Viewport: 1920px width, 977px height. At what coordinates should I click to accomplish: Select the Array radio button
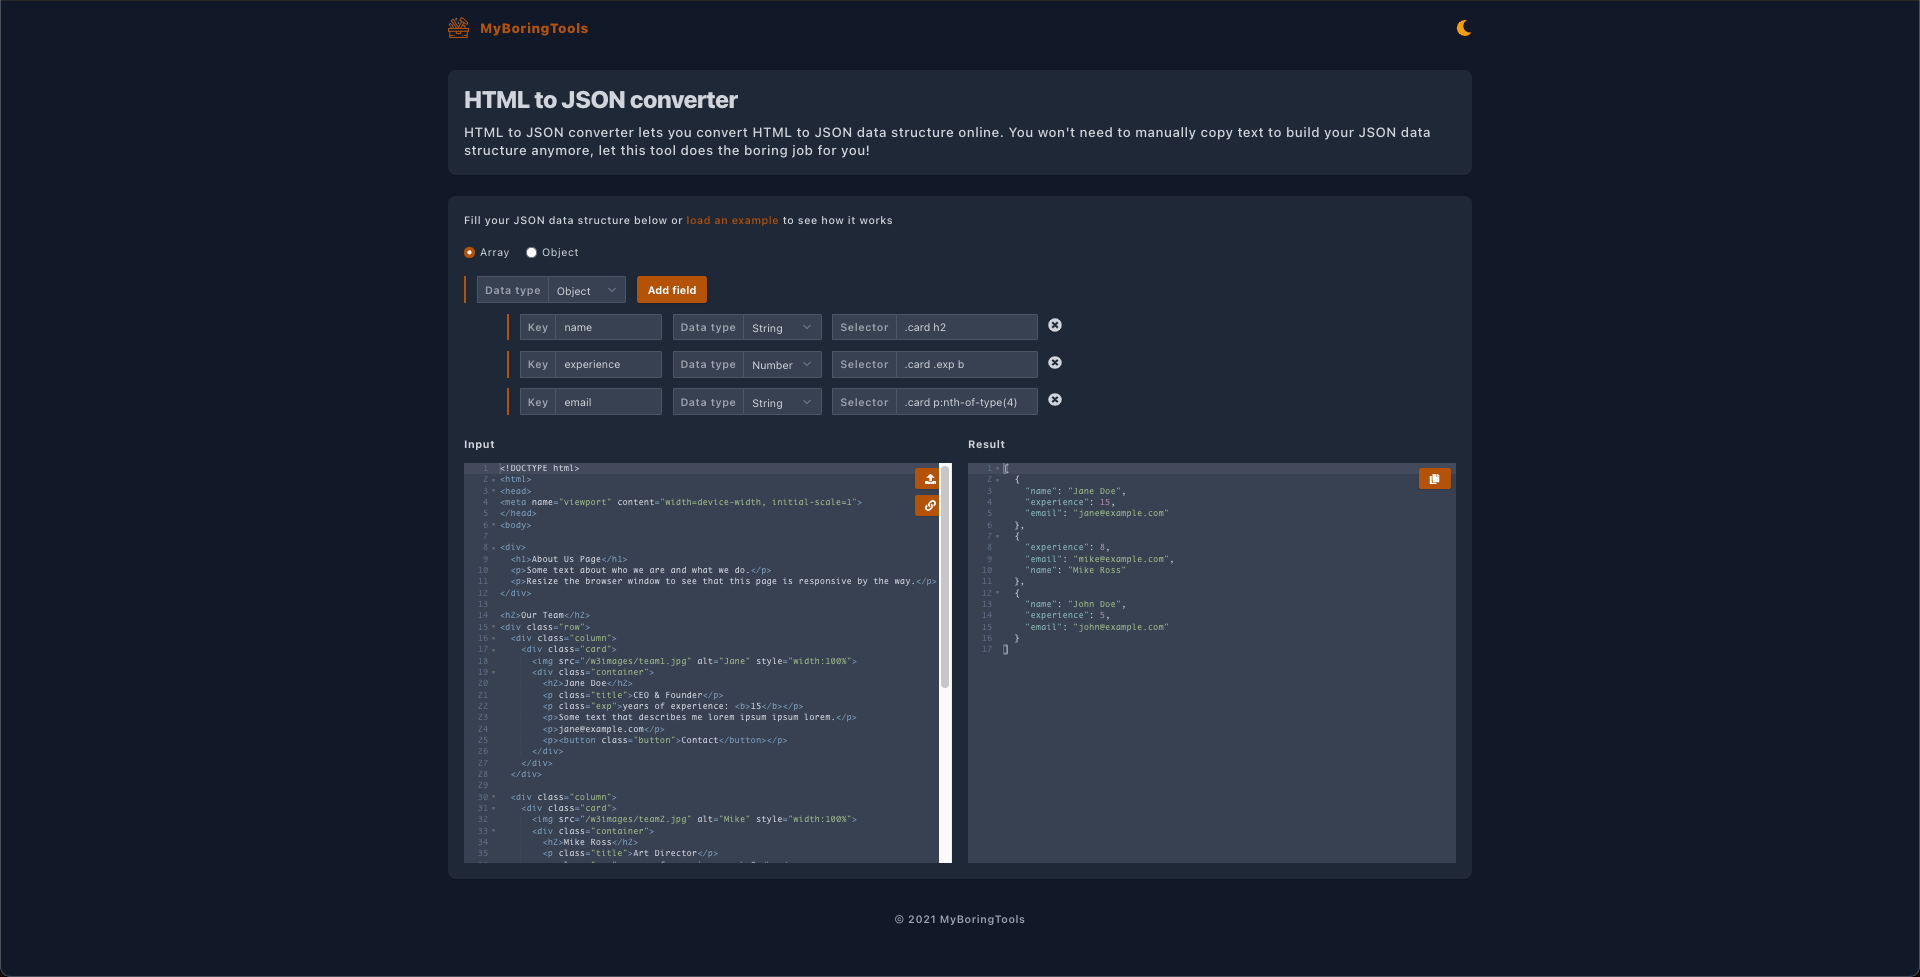(x=470, y=252)
